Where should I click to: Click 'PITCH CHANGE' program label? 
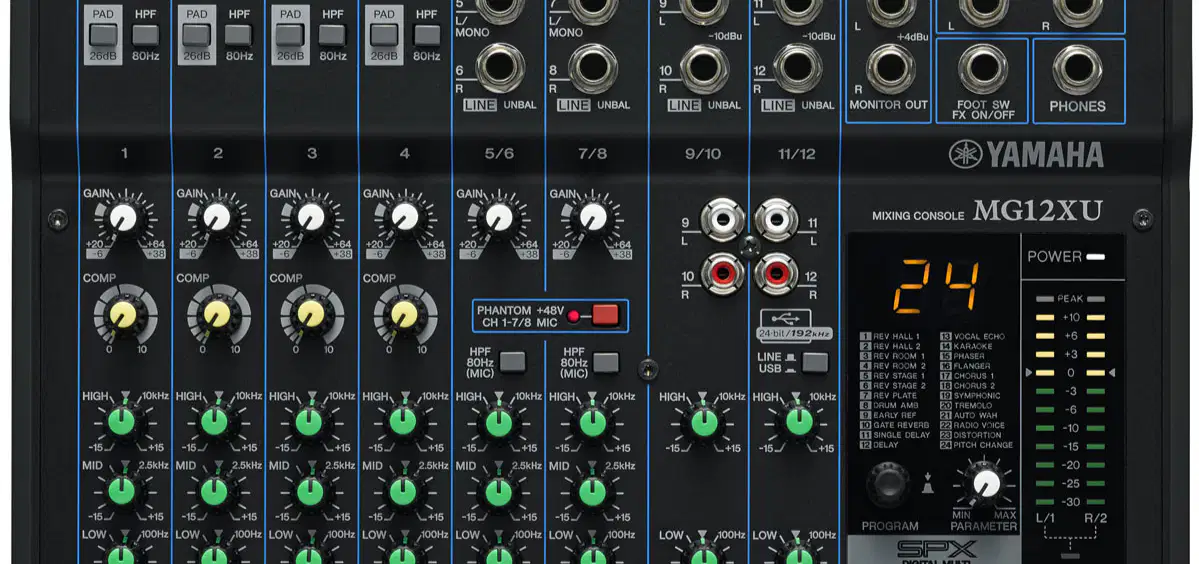coord(983,445)
